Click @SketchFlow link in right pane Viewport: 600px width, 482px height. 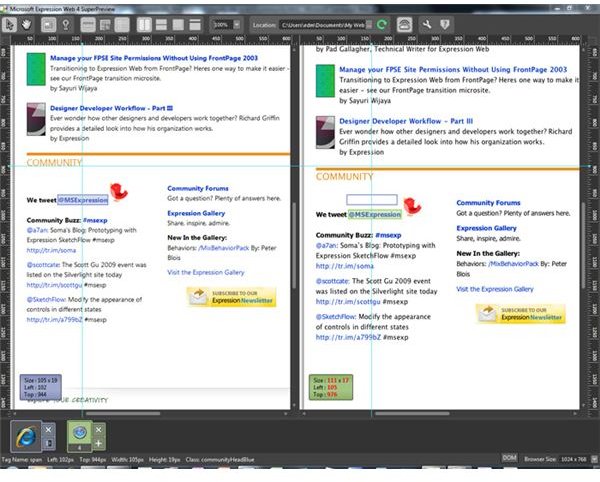[x=336, y=317]
